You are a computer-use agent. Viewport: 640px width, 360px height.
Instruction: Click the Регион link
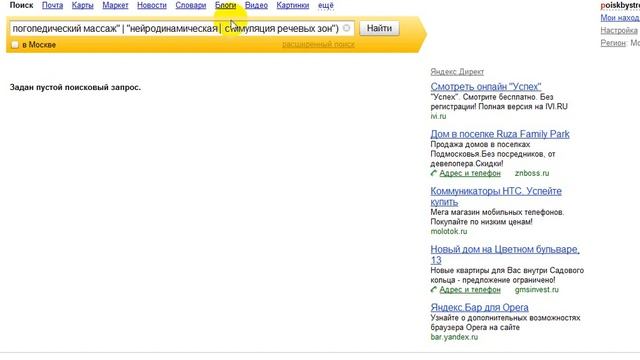point(613,43)
